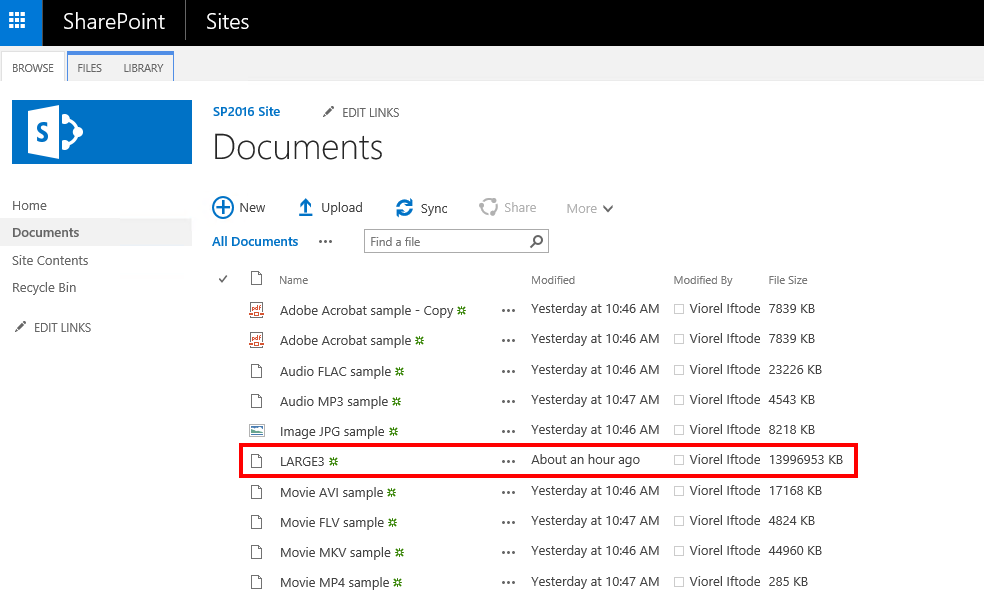Tick presence checkbox in Movie MP4 sample row
984x604 pixels.
[678, 582]
